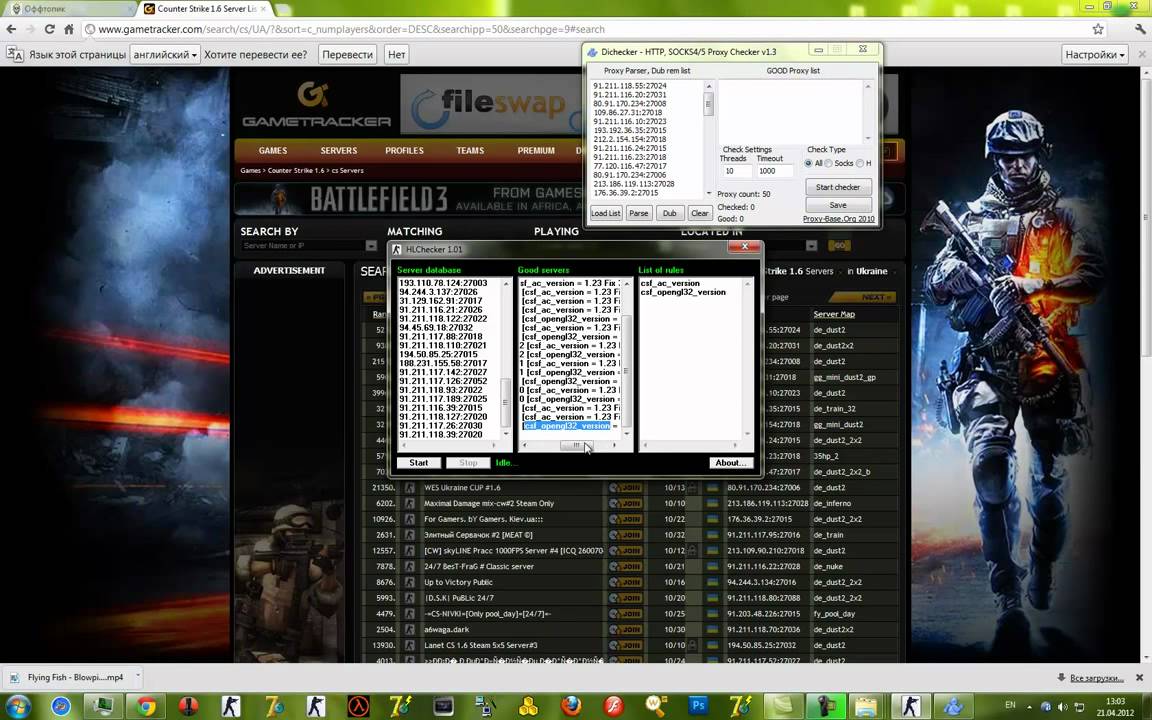
Task: Show hidden system tray icons arrow
Action: 1029,707
